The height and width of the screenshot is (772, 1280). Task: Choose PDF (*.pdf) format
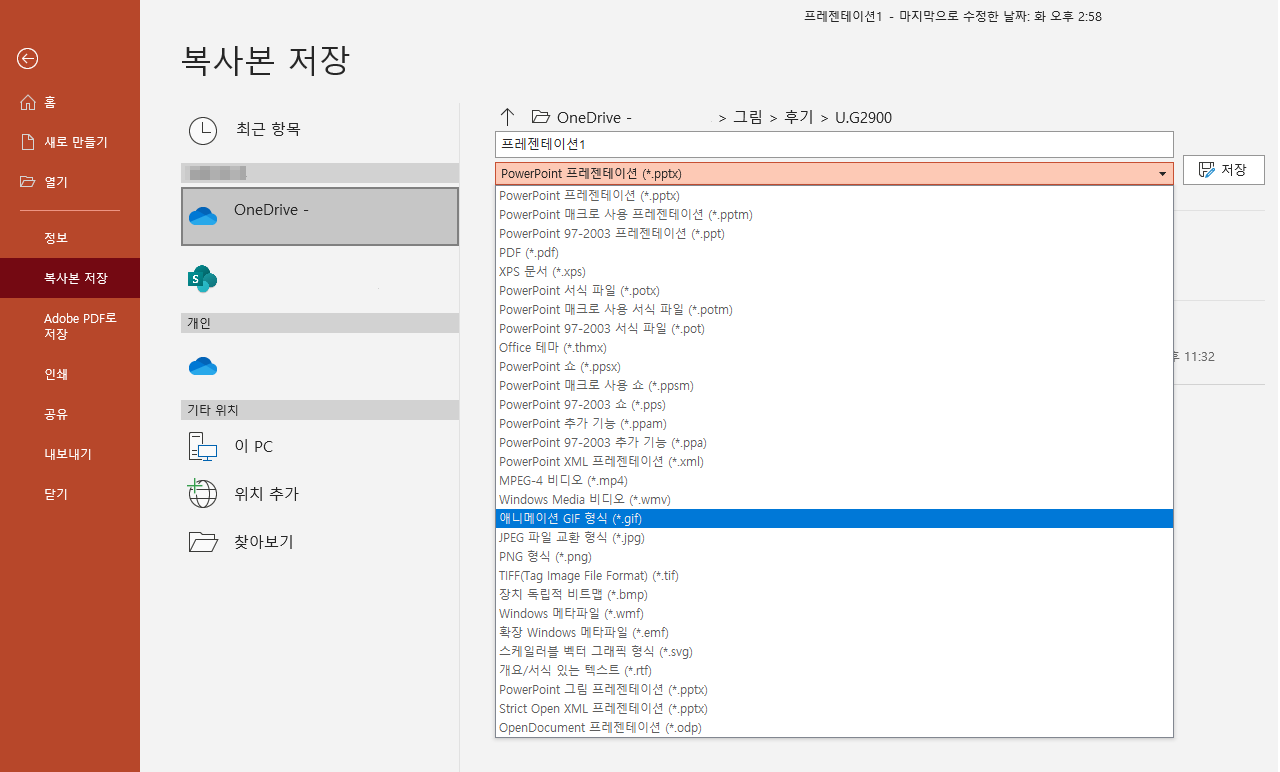pyautogui.click(x=834, y=253)
